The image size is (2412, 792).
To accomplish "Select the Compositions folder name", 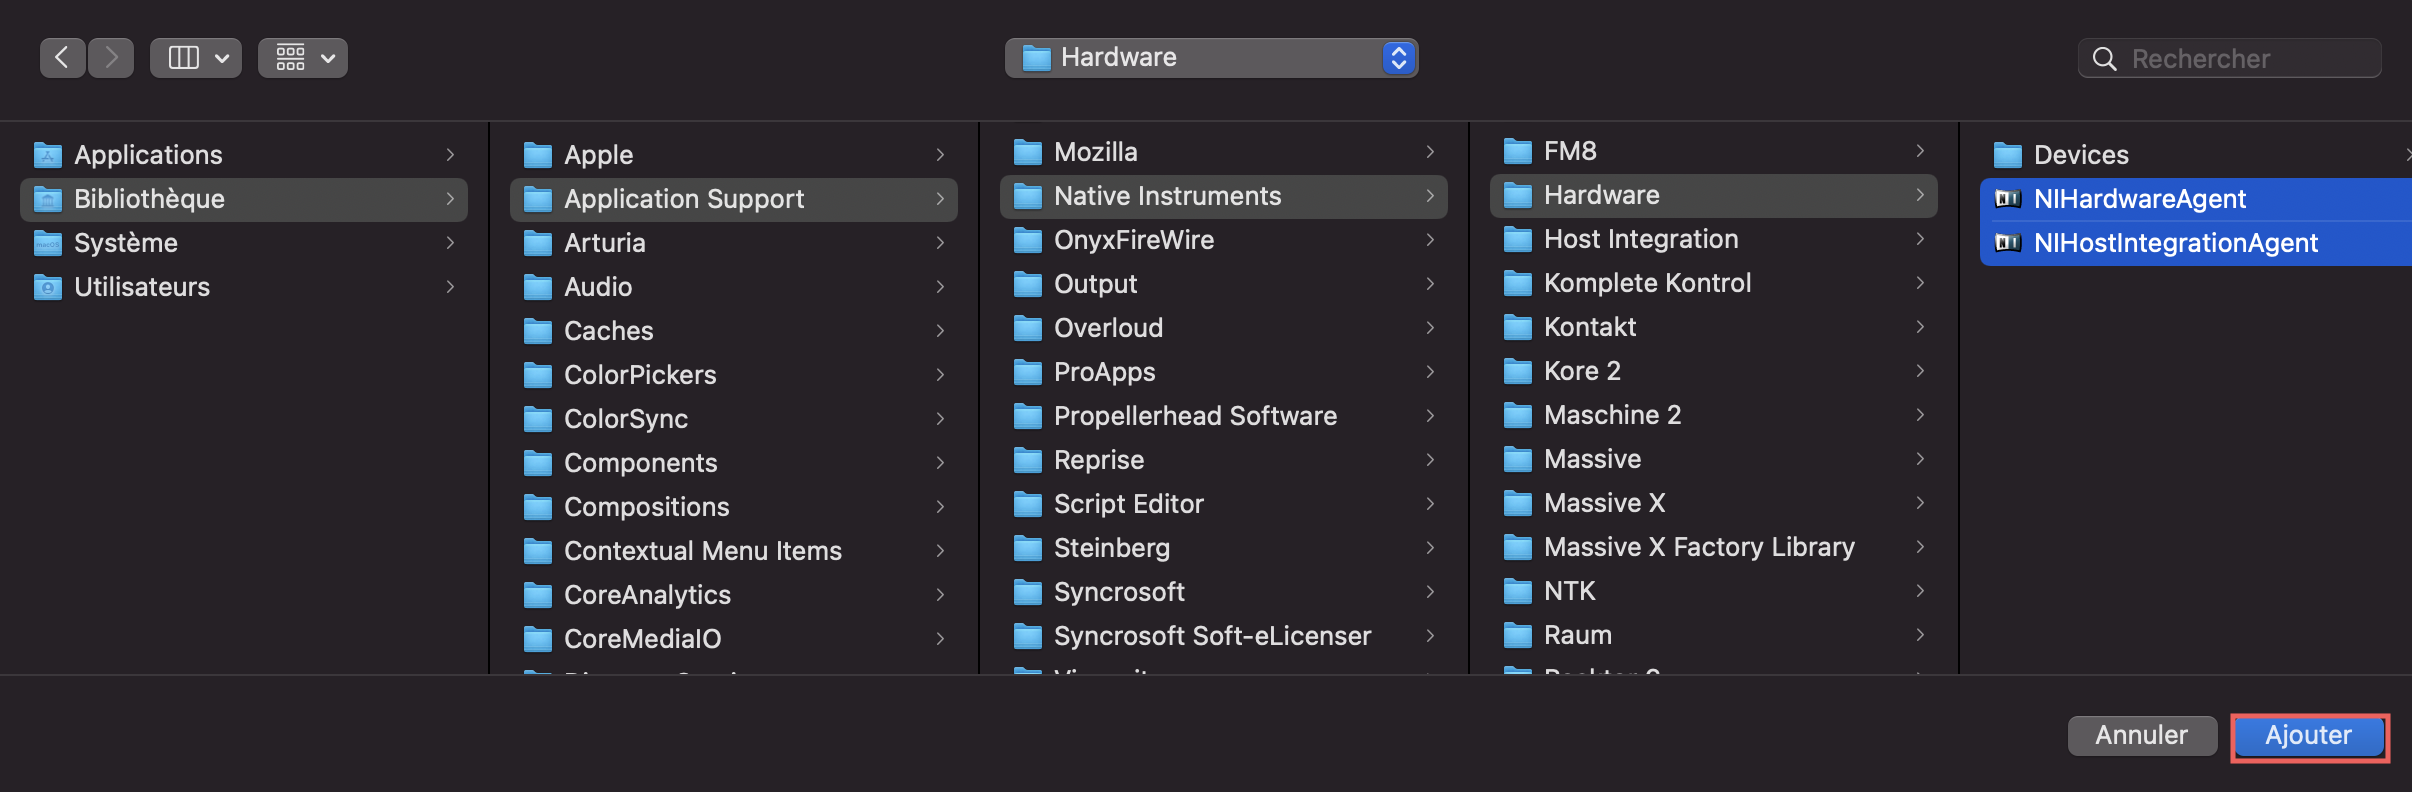I will click(647, 507).
